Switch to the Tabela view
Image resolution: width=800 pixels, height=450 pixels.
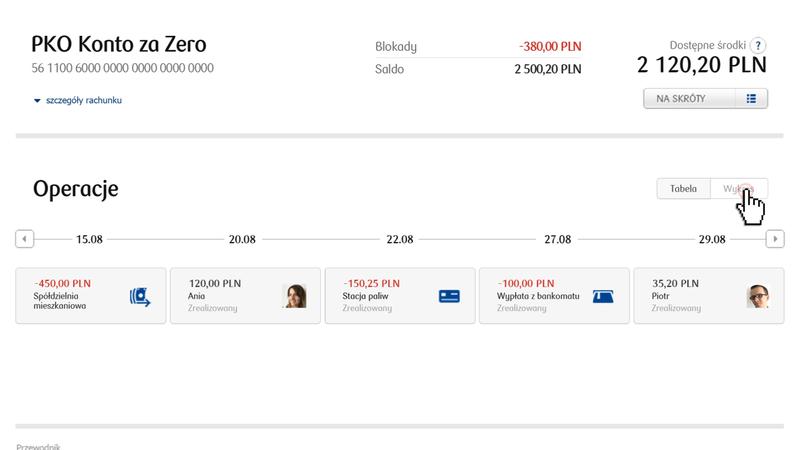[683, 189]
